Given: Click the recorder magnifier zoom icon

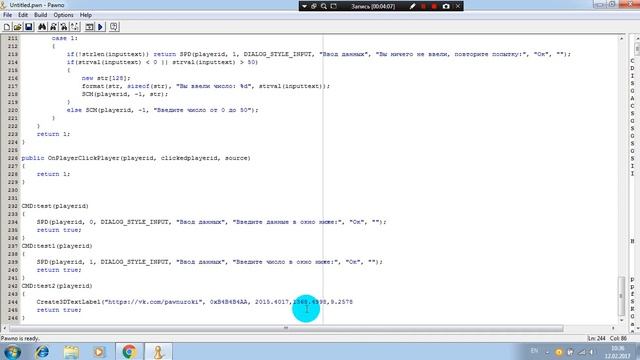Looking at the screenshot, I should point(324,6).
